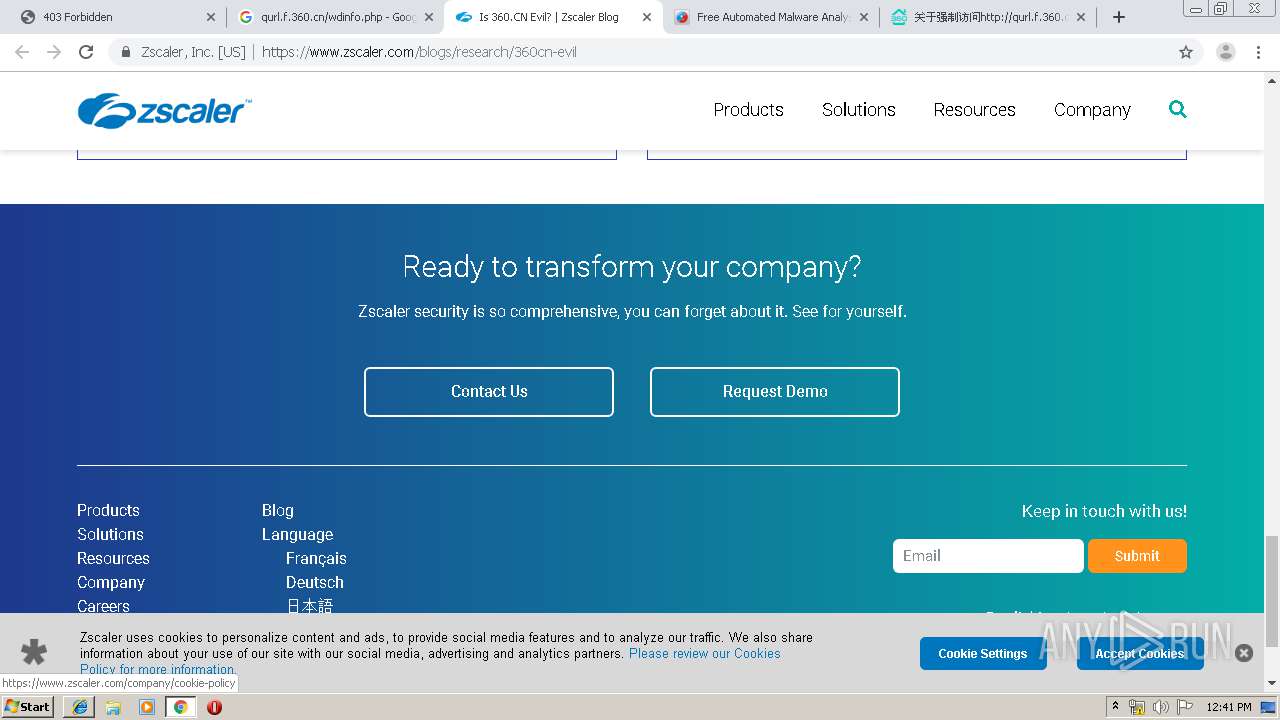1280x720 pixels.
Task: Open the Chrome profile avatar
Action: click(1225, 52)
